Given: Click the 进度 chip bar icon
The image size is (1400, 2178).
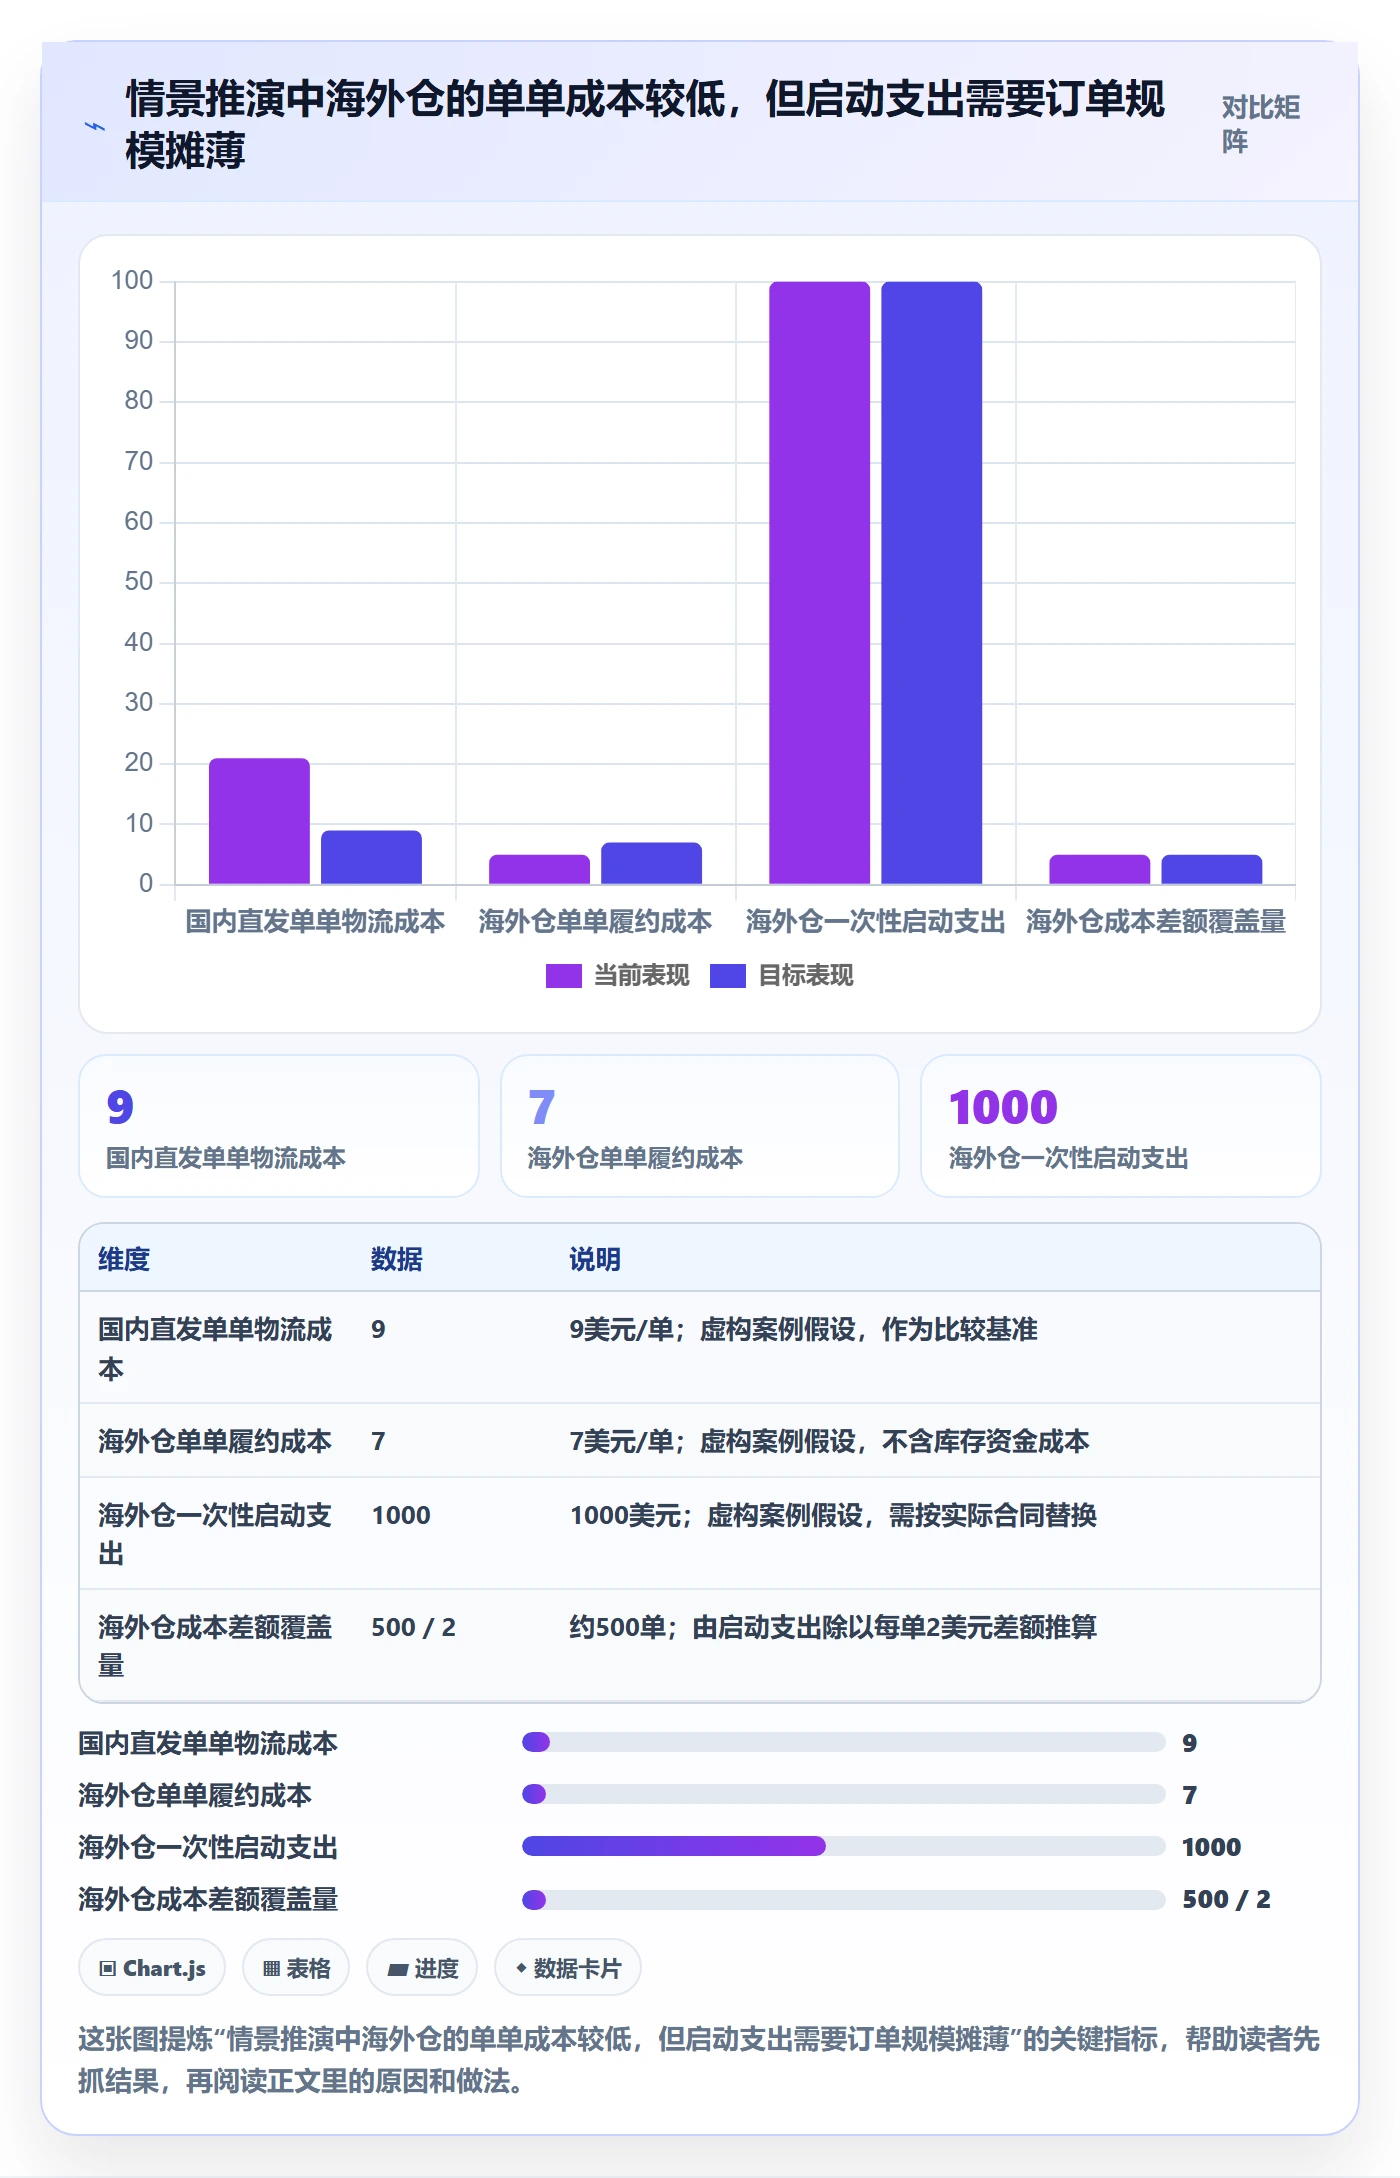Looking at the screenshot, I should coord(398,1970).
